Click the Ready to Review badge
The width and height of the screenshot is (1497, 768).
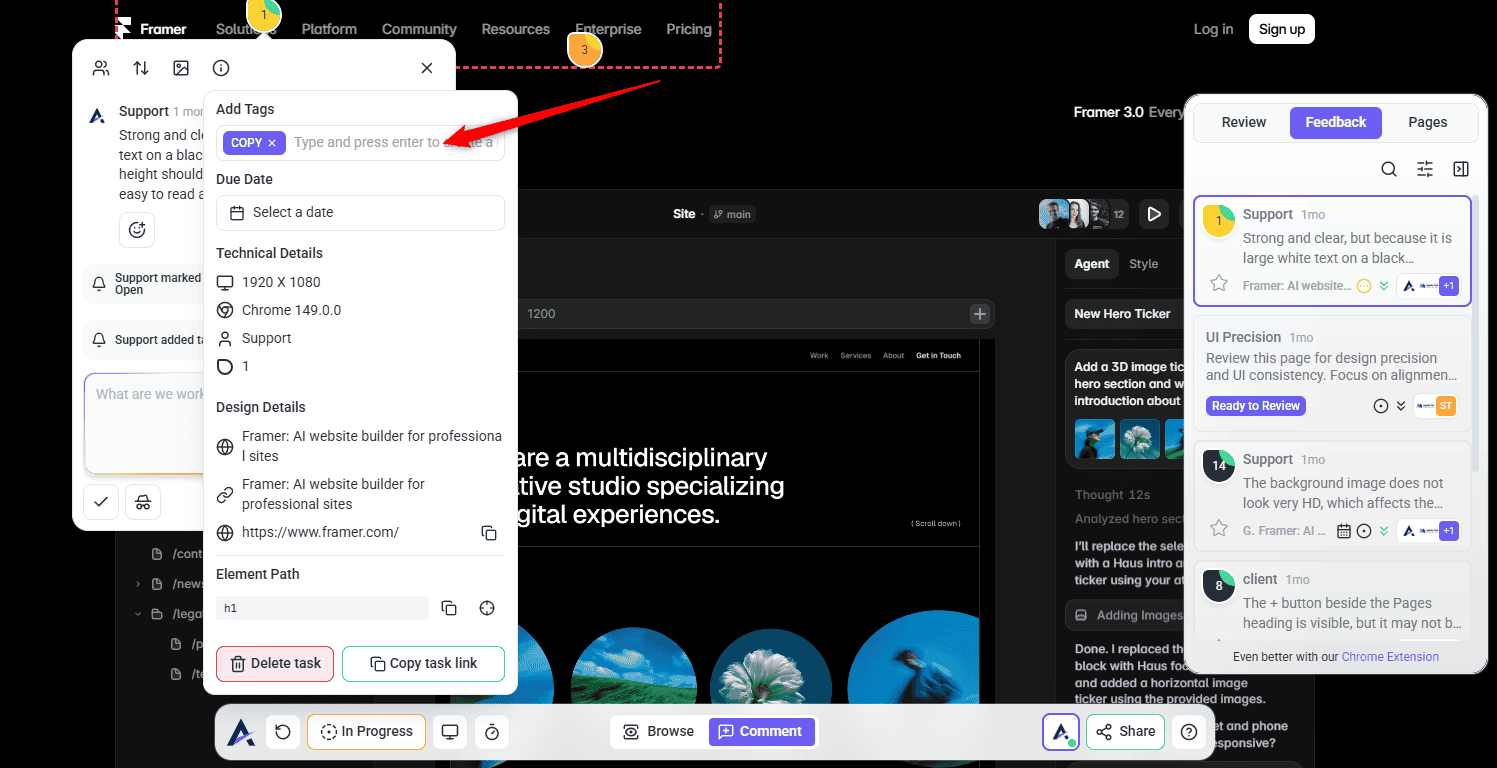tap(1256, 406)
